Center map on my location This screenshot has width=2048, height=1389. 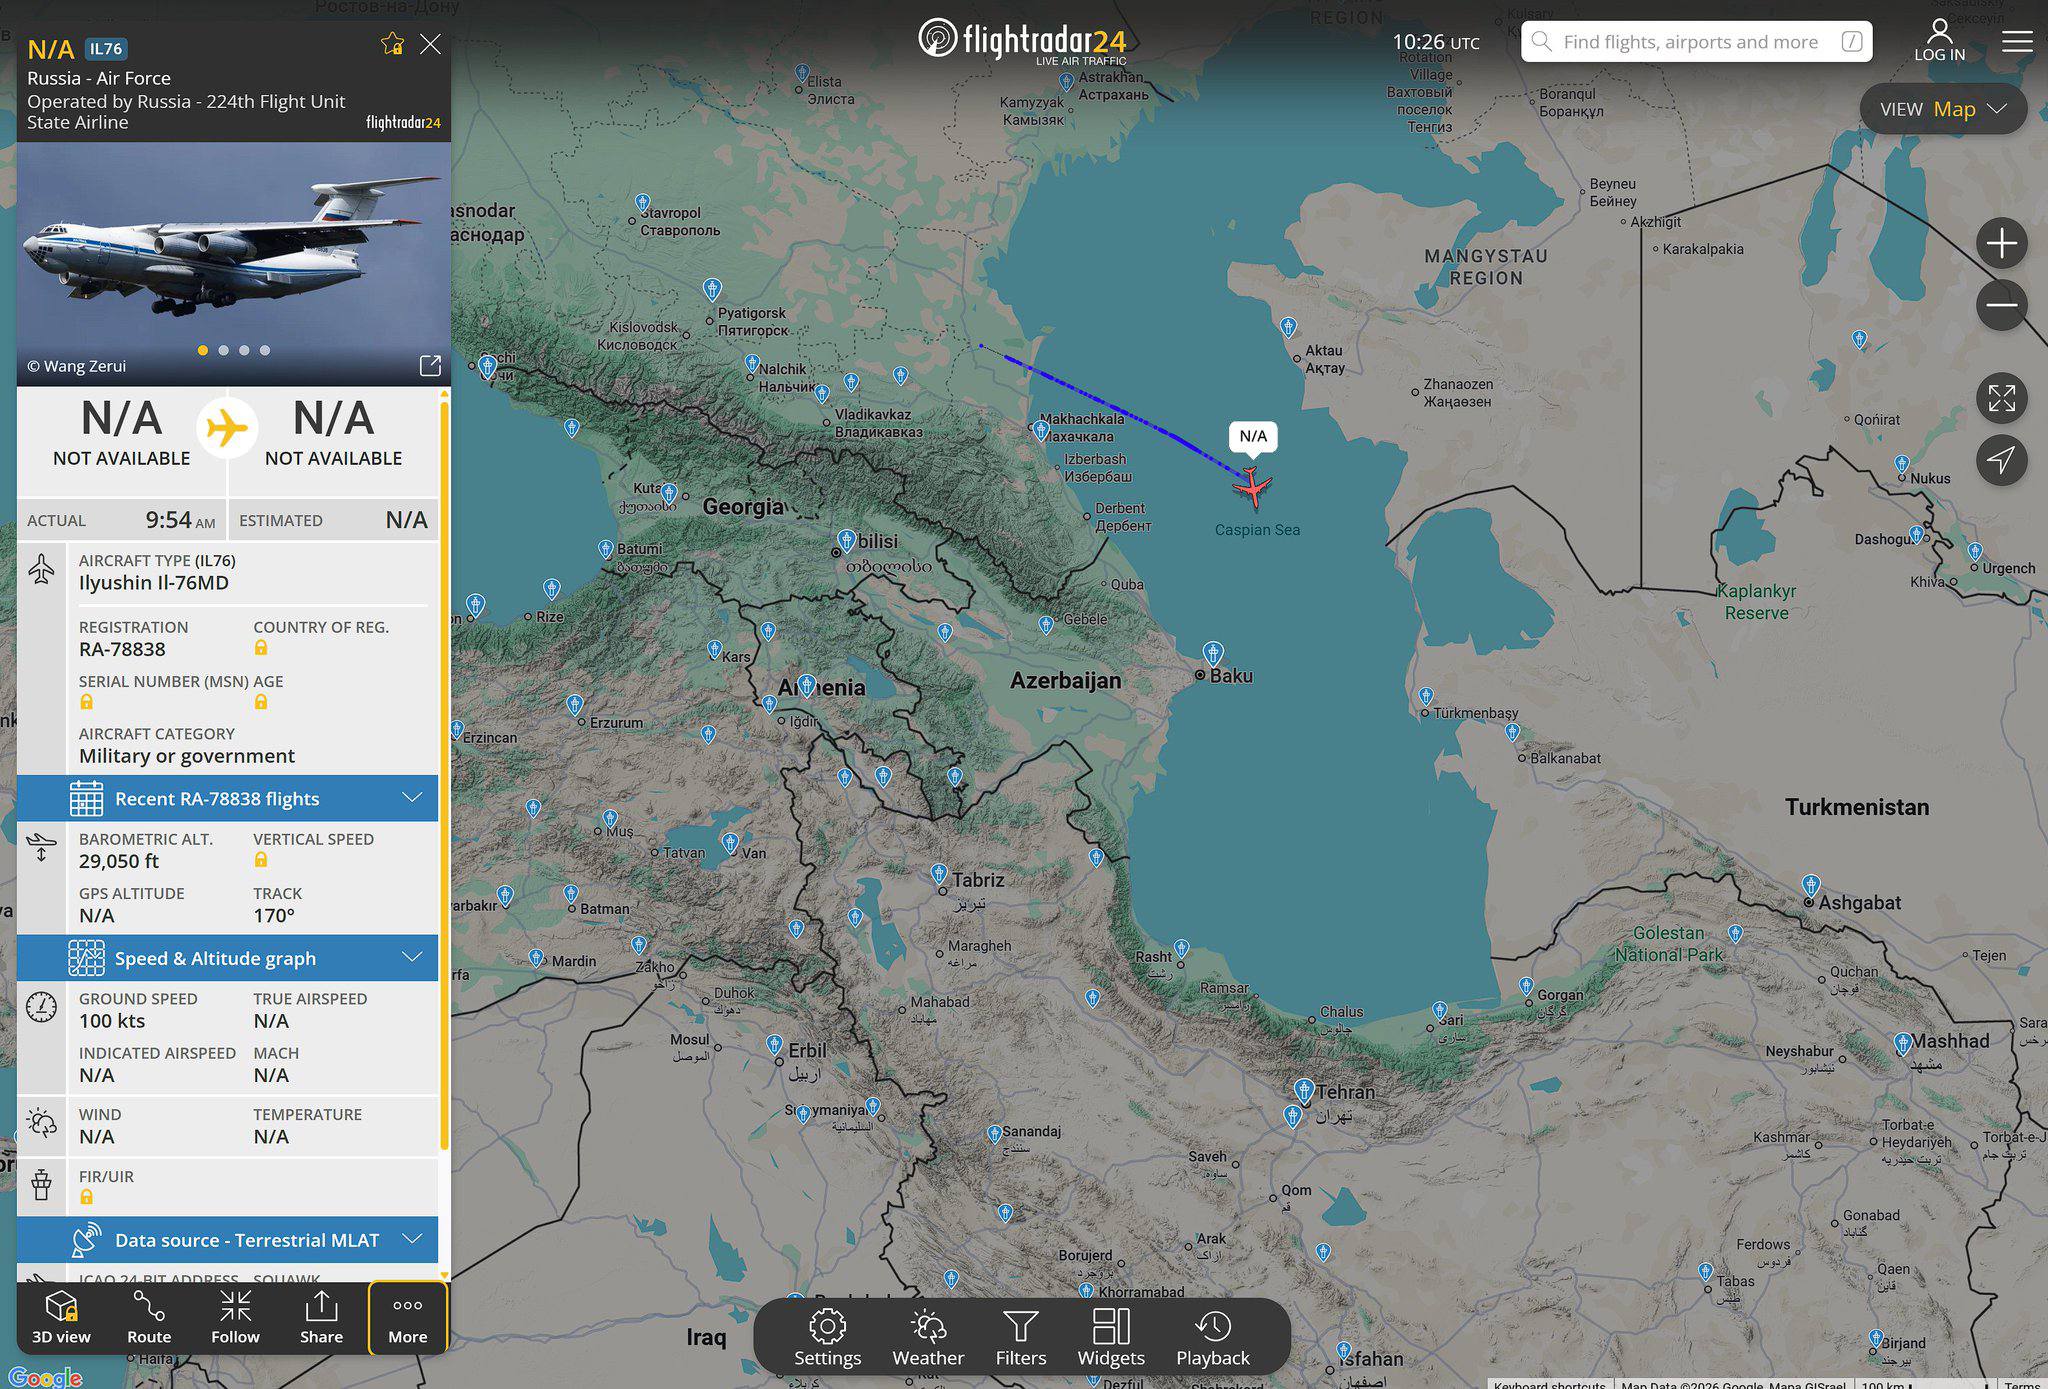2001,460
